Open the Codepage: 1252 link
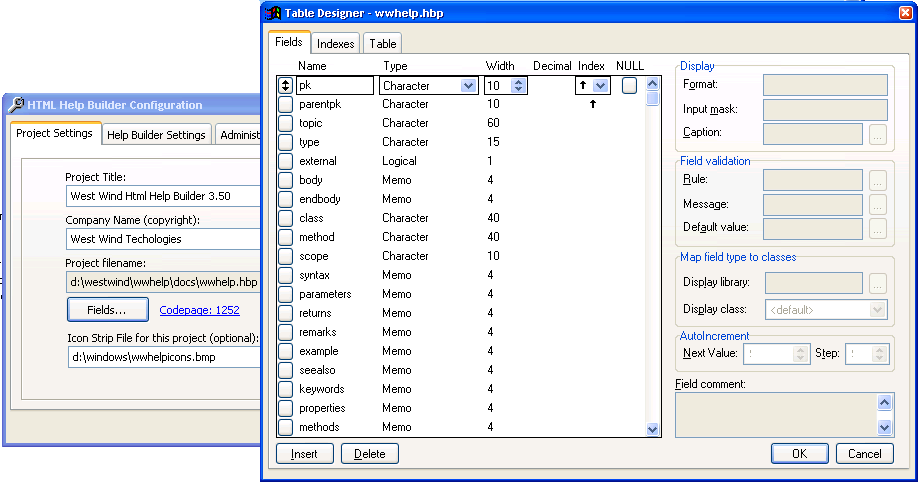The width and height of the screenshot is (918, 482). point(199,310)
